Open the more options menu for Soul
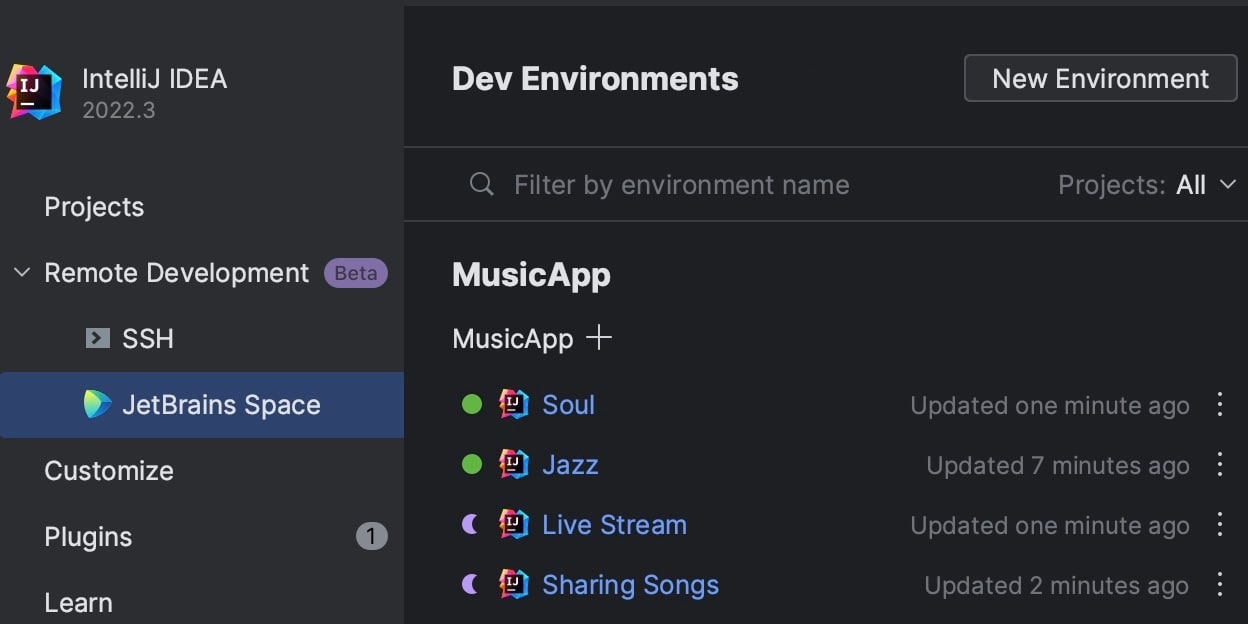Viewport: 1248px width, 624px height. click(1219, 404)
